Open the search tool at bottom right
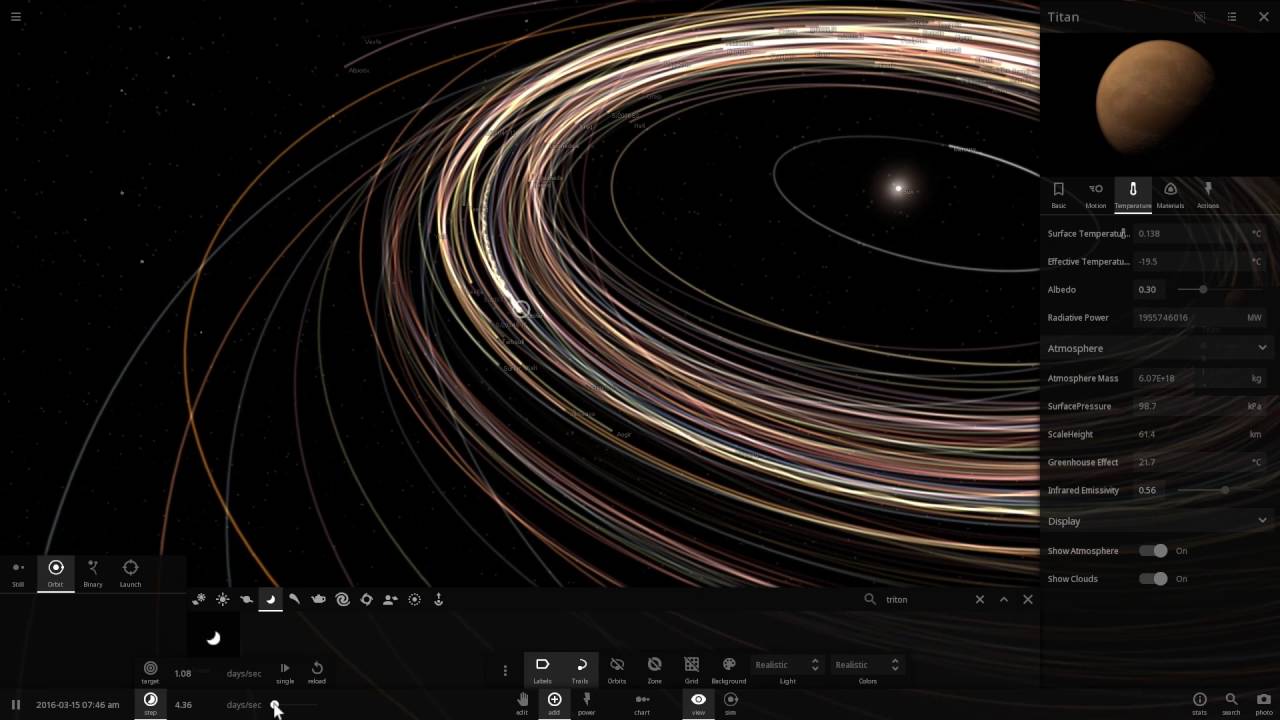The width and height of the screenshot is (1280, 720). [1231, 703]
